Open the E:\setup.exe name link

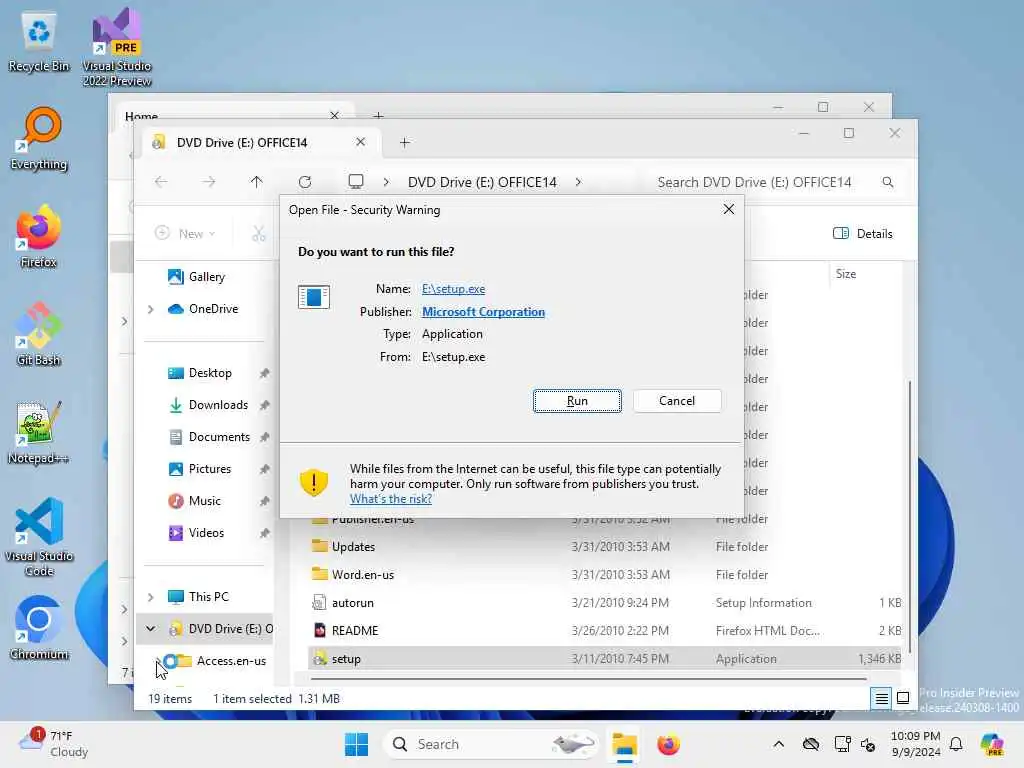pos(453,289)
